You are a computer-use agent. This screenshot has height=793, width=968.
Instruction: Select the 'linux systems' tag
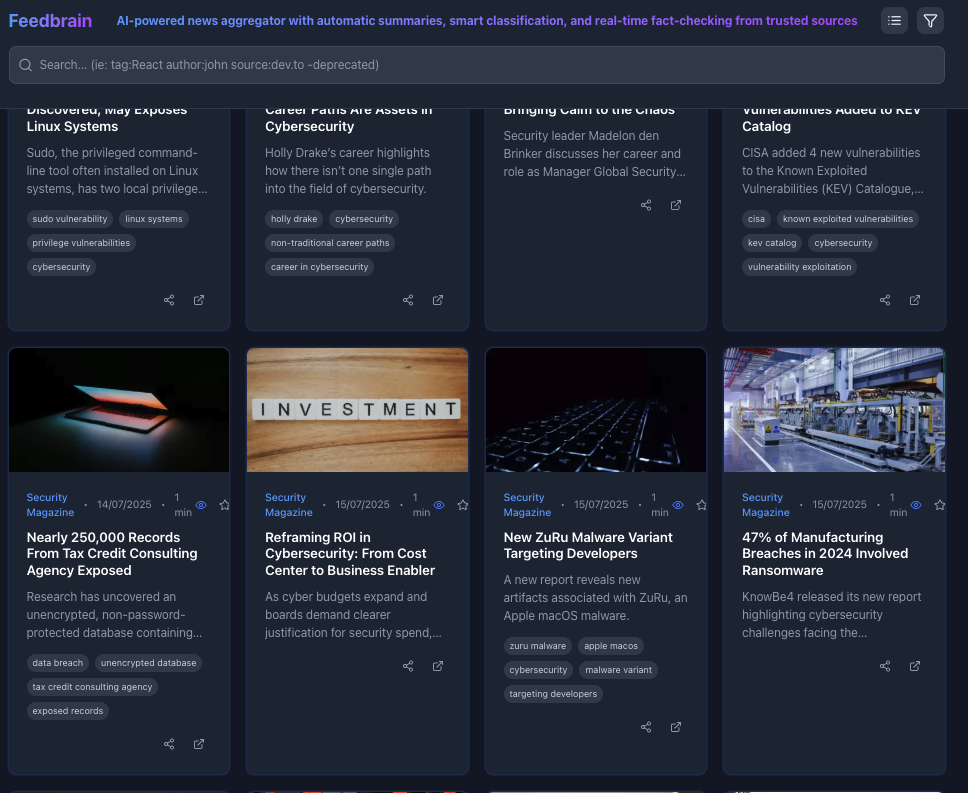coord(154,219)
